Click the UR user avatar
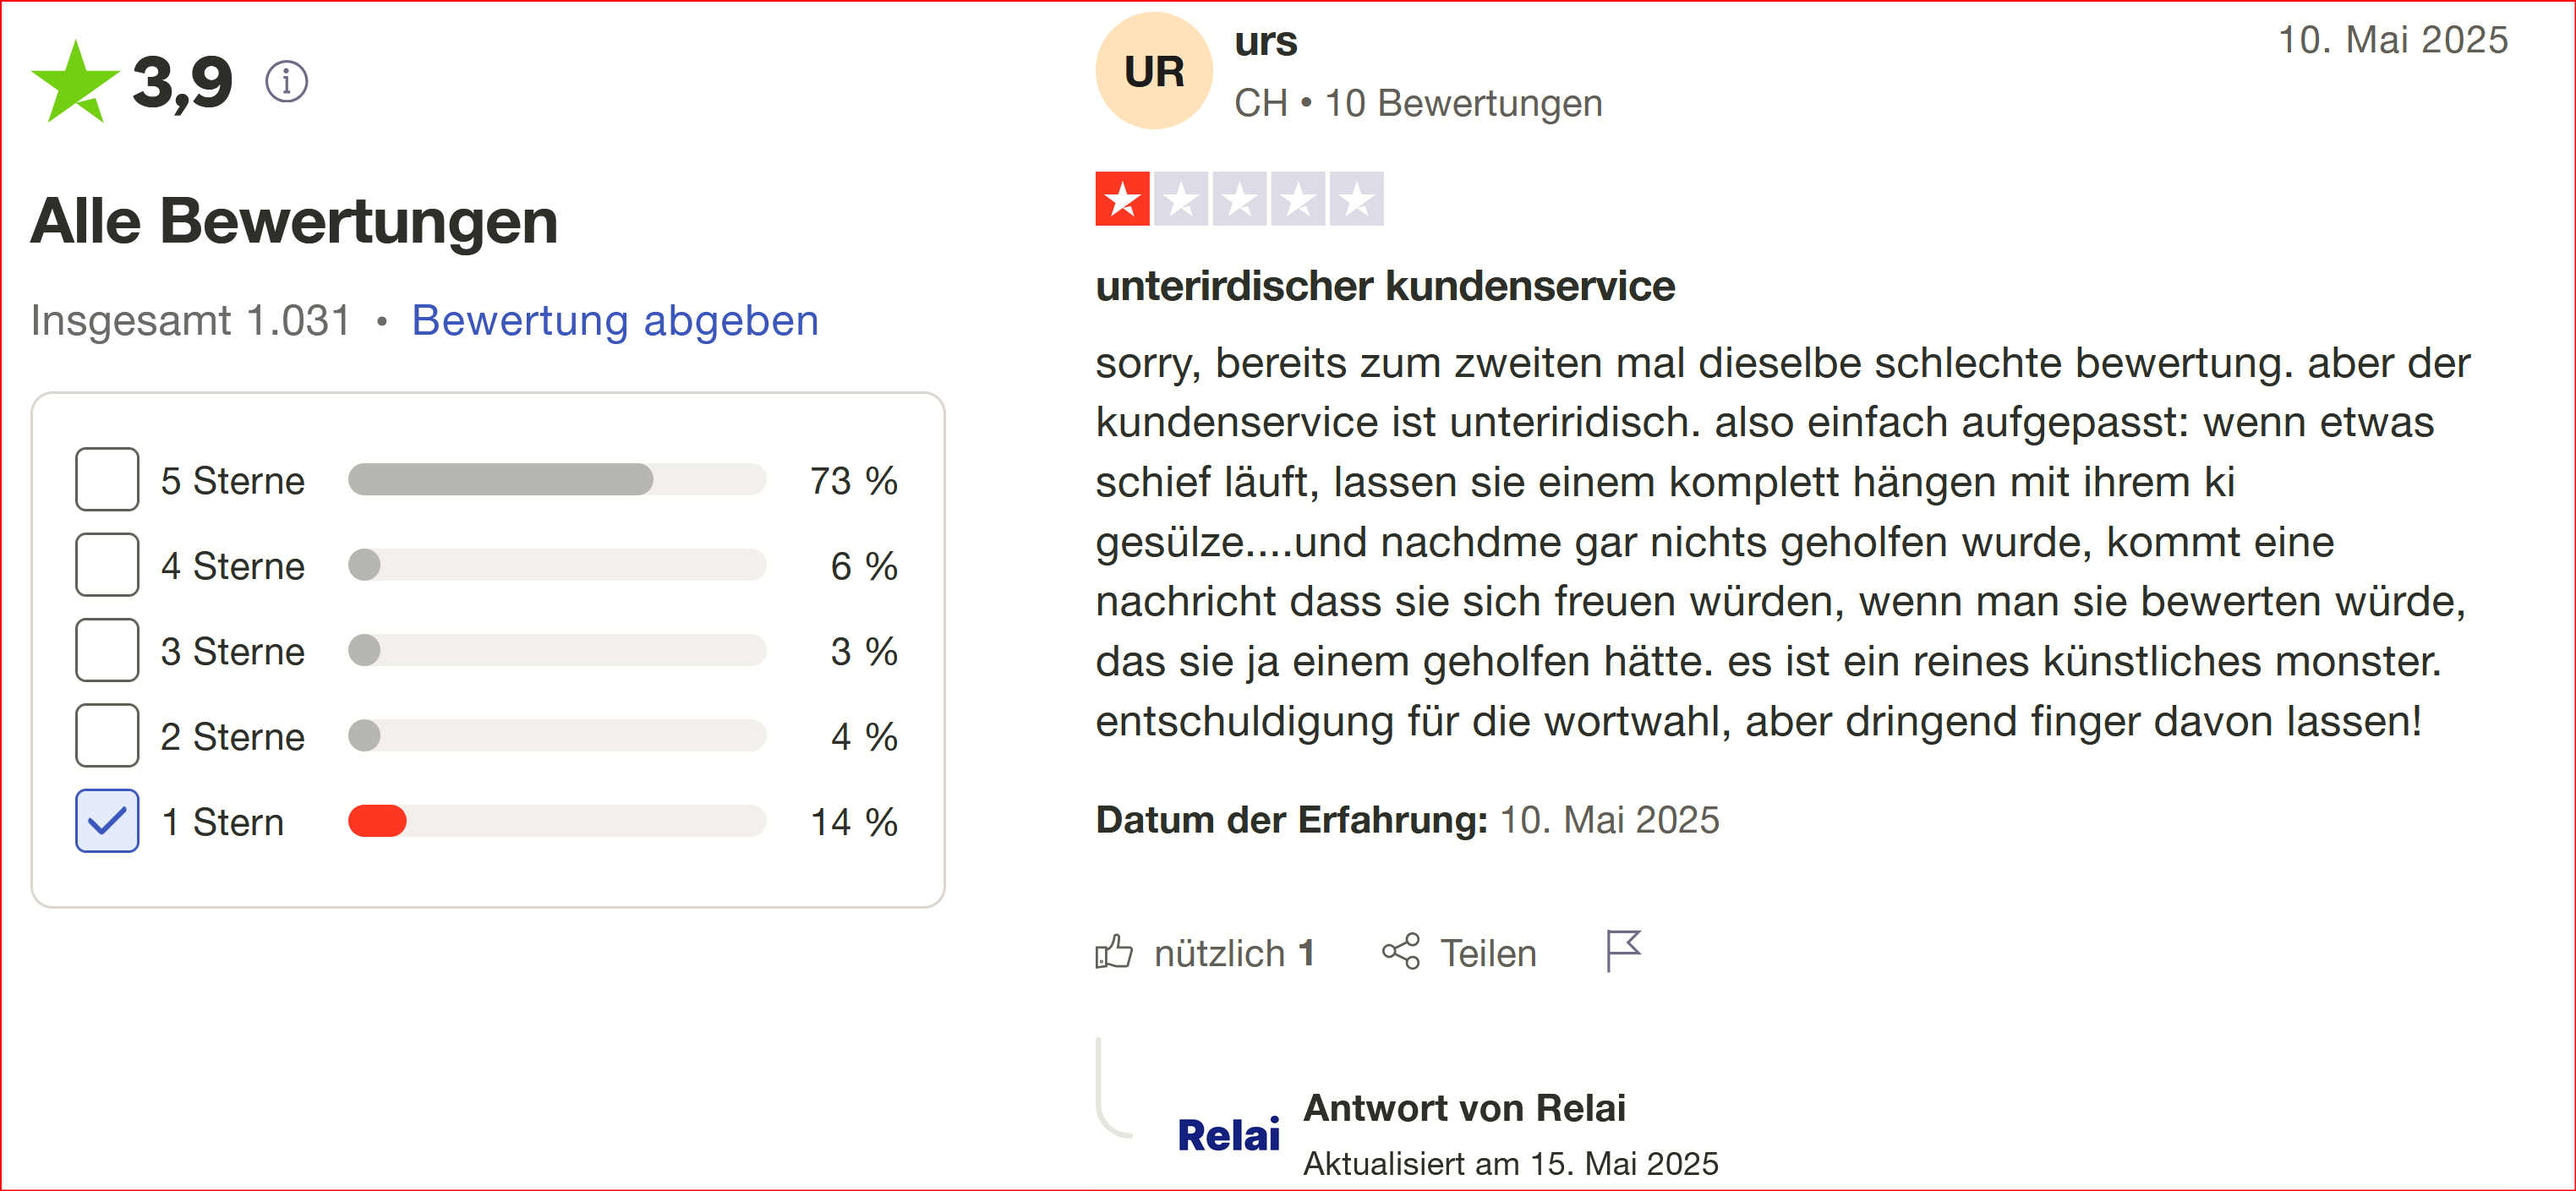2576x1191 pixels. point(1154,71)
